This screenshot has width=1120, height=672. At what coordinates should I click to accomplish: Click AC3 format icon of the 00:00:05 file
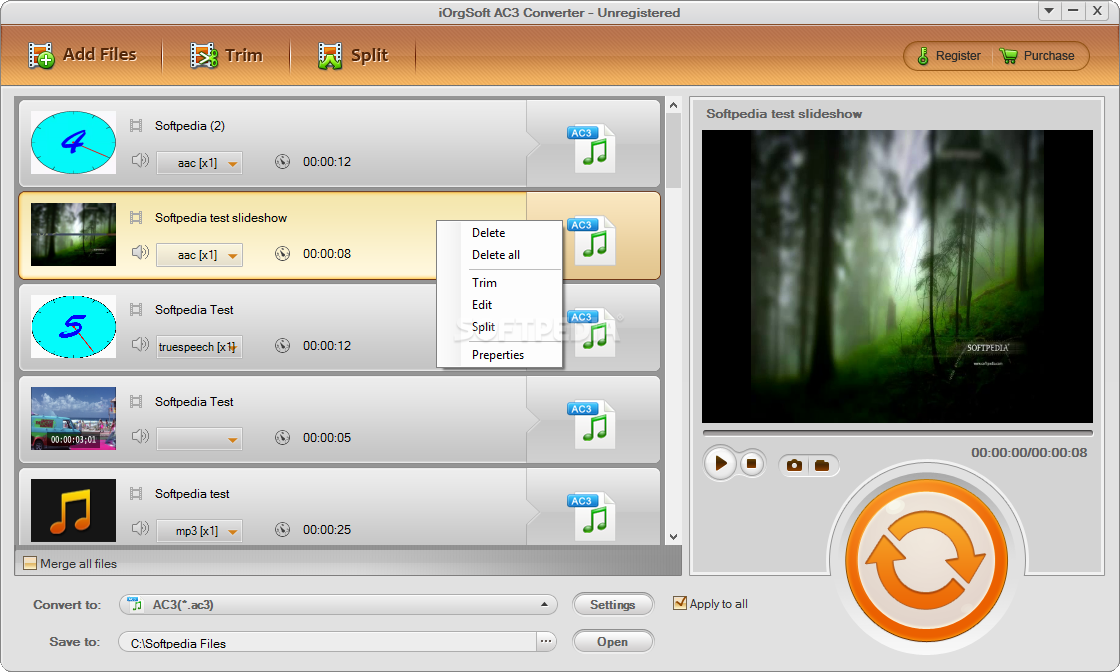coord(591,424)
